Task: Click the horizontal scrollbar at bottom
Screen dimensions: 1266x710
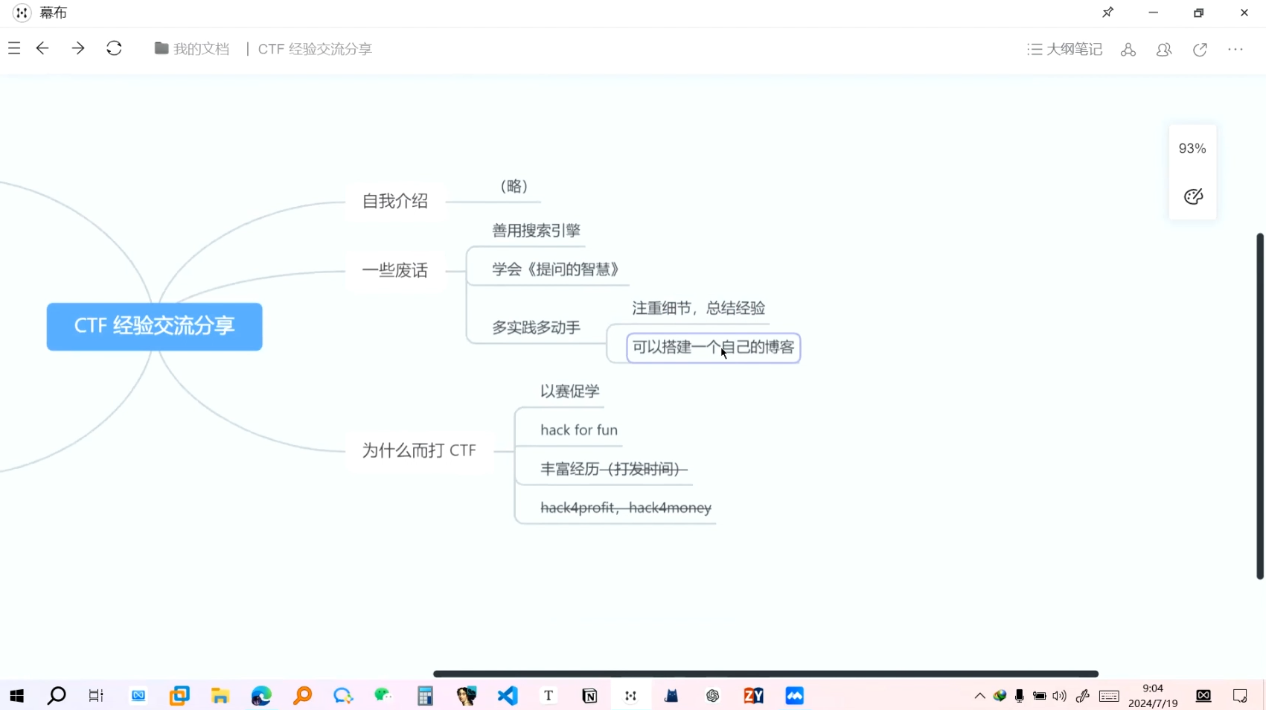Action: (765, 674)
